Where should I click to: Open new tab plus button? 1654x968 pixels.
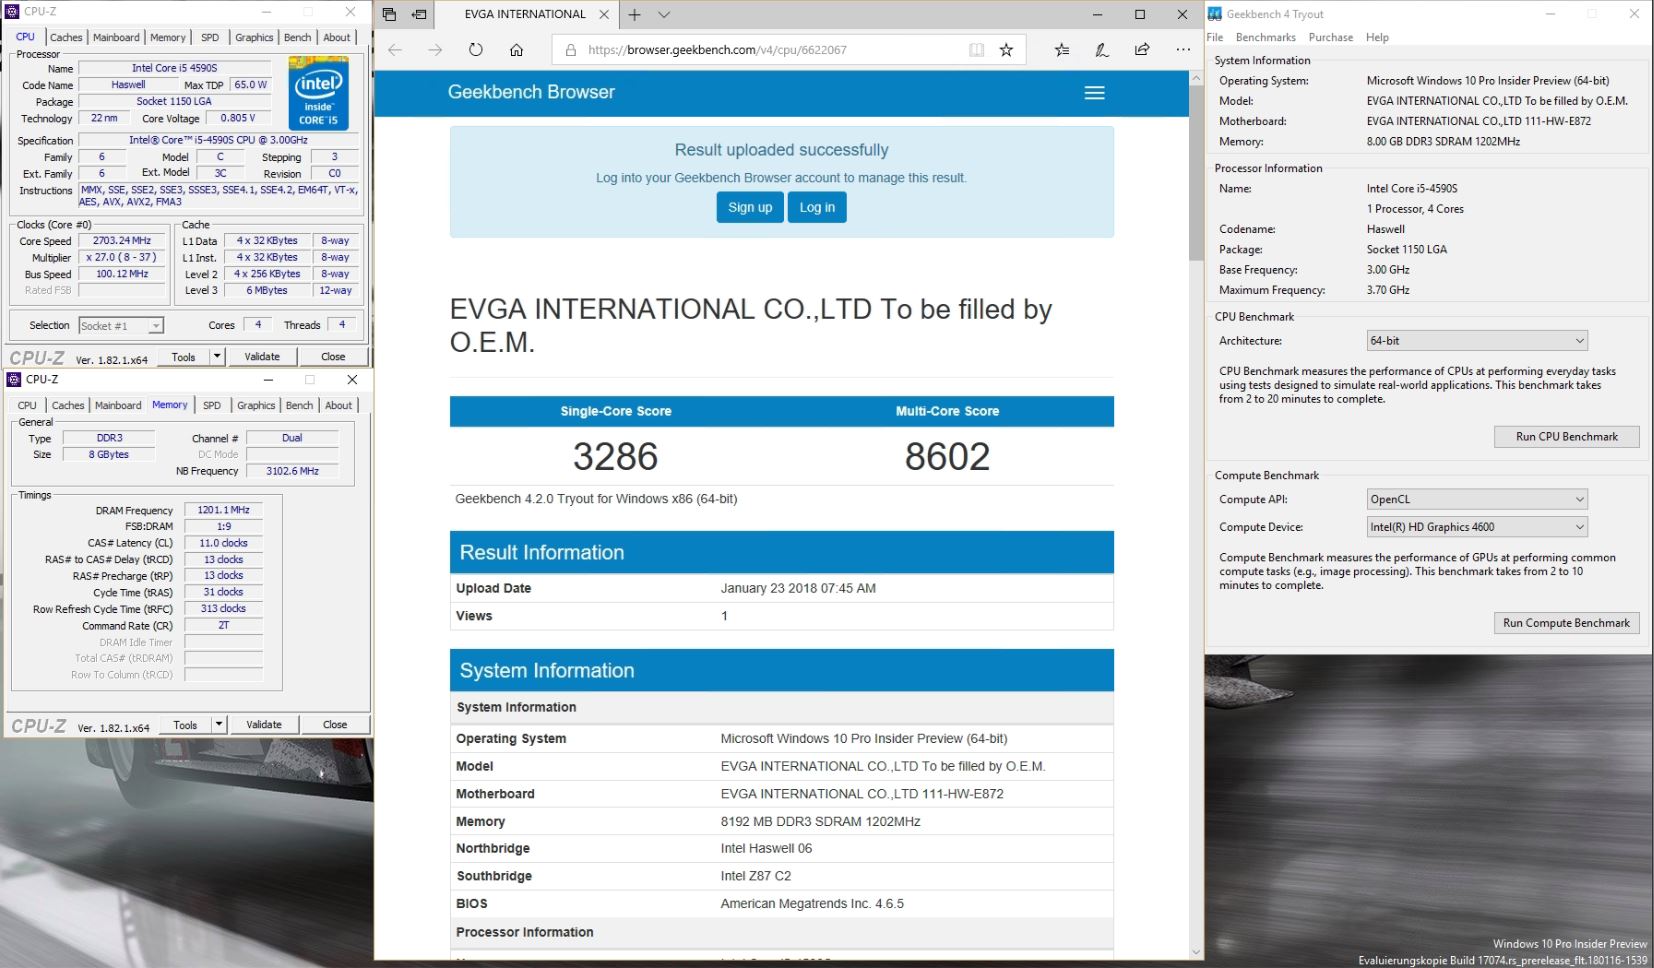634,15
